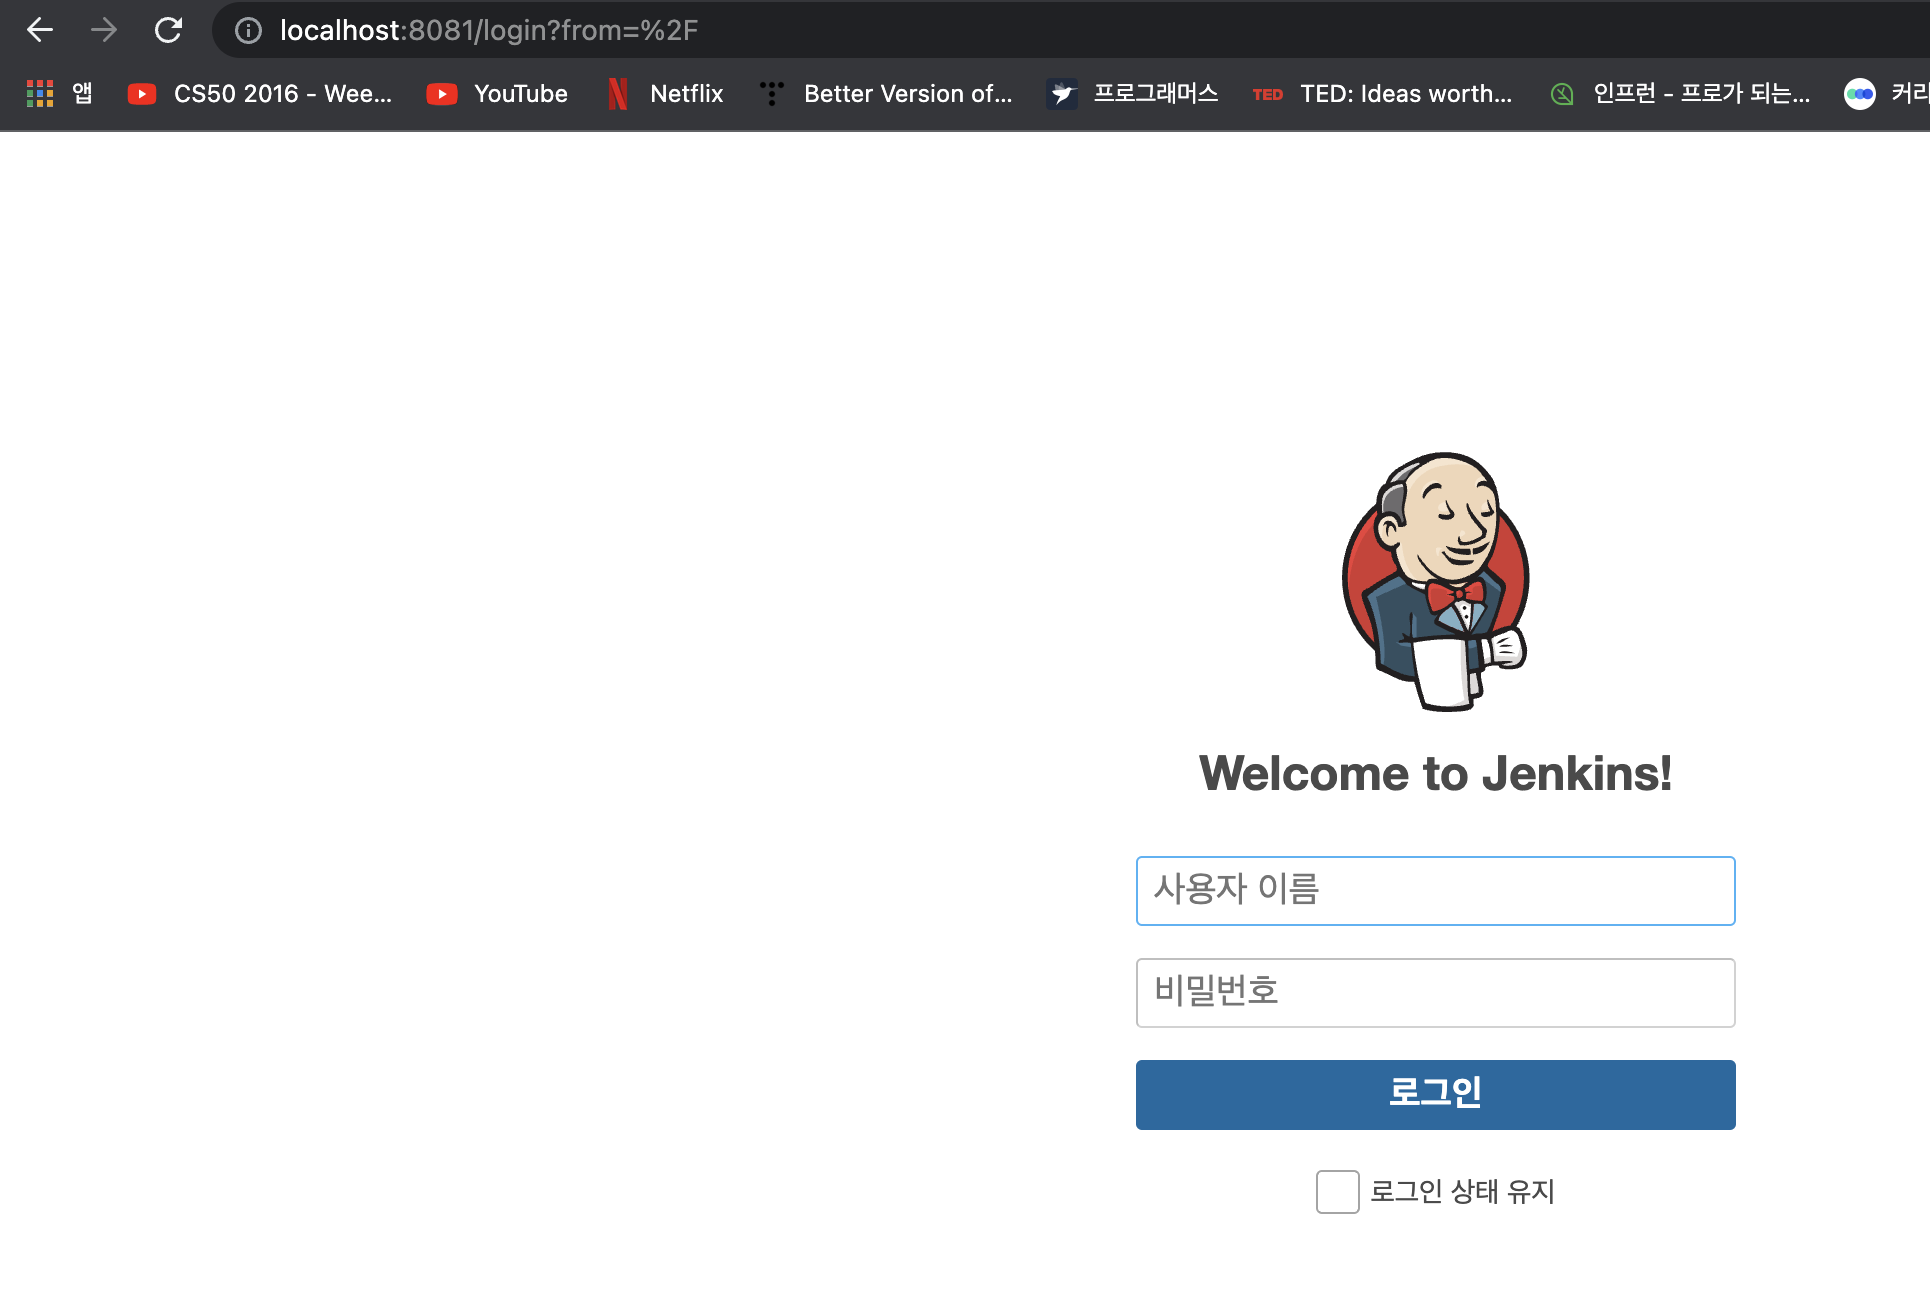
Task: Click the site info icon in address bar
Action: [248, 31]
